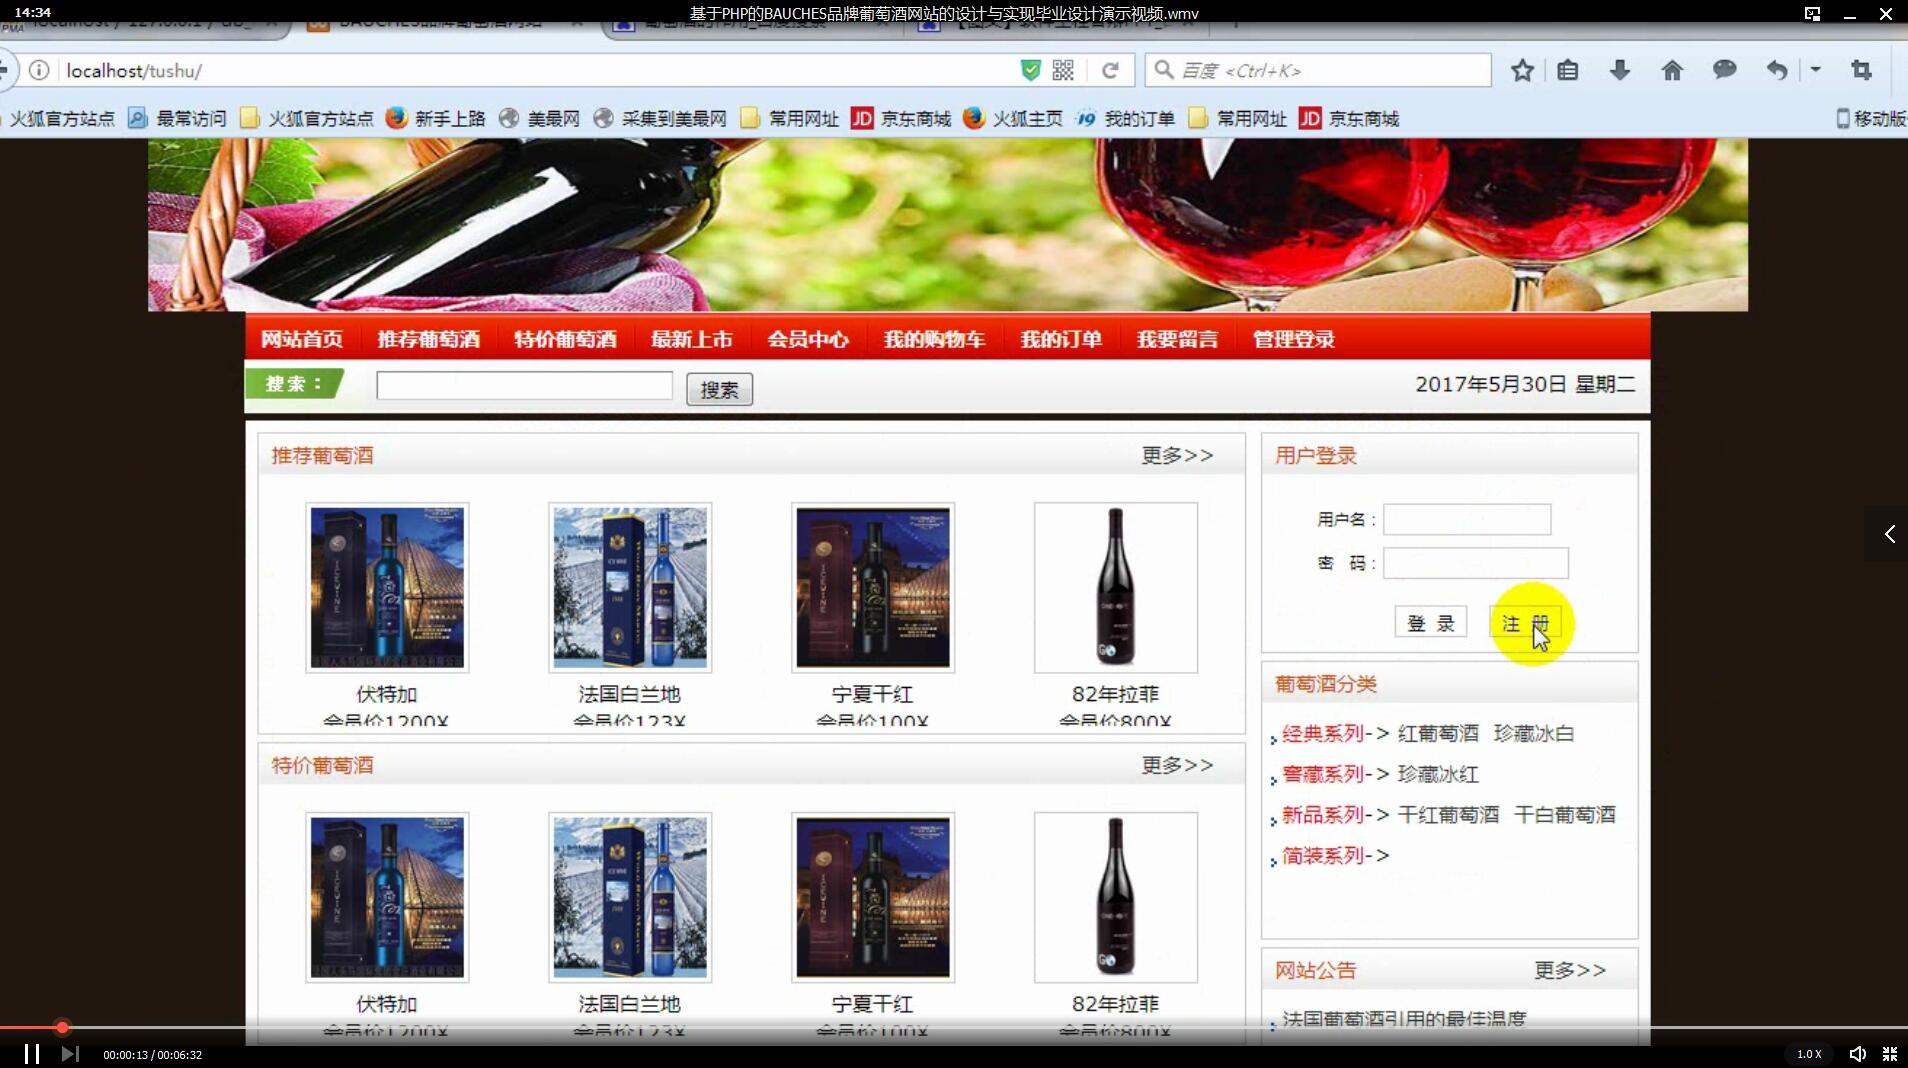The height and width of the screenshot is (1068, 1908).
Task: Open 采集到美最网 bookmark
Action: 660,118
